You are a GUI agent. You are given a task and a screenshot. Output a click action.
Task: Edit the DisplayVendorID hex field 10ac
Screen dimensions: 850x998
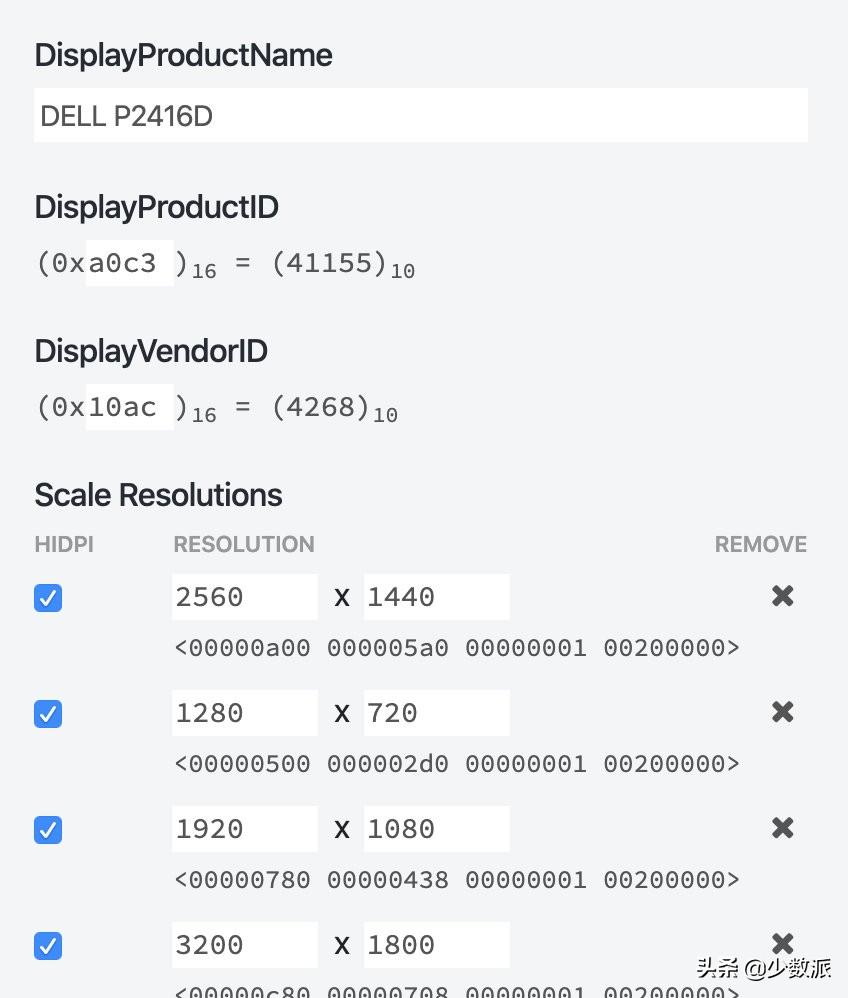(129, 407)
